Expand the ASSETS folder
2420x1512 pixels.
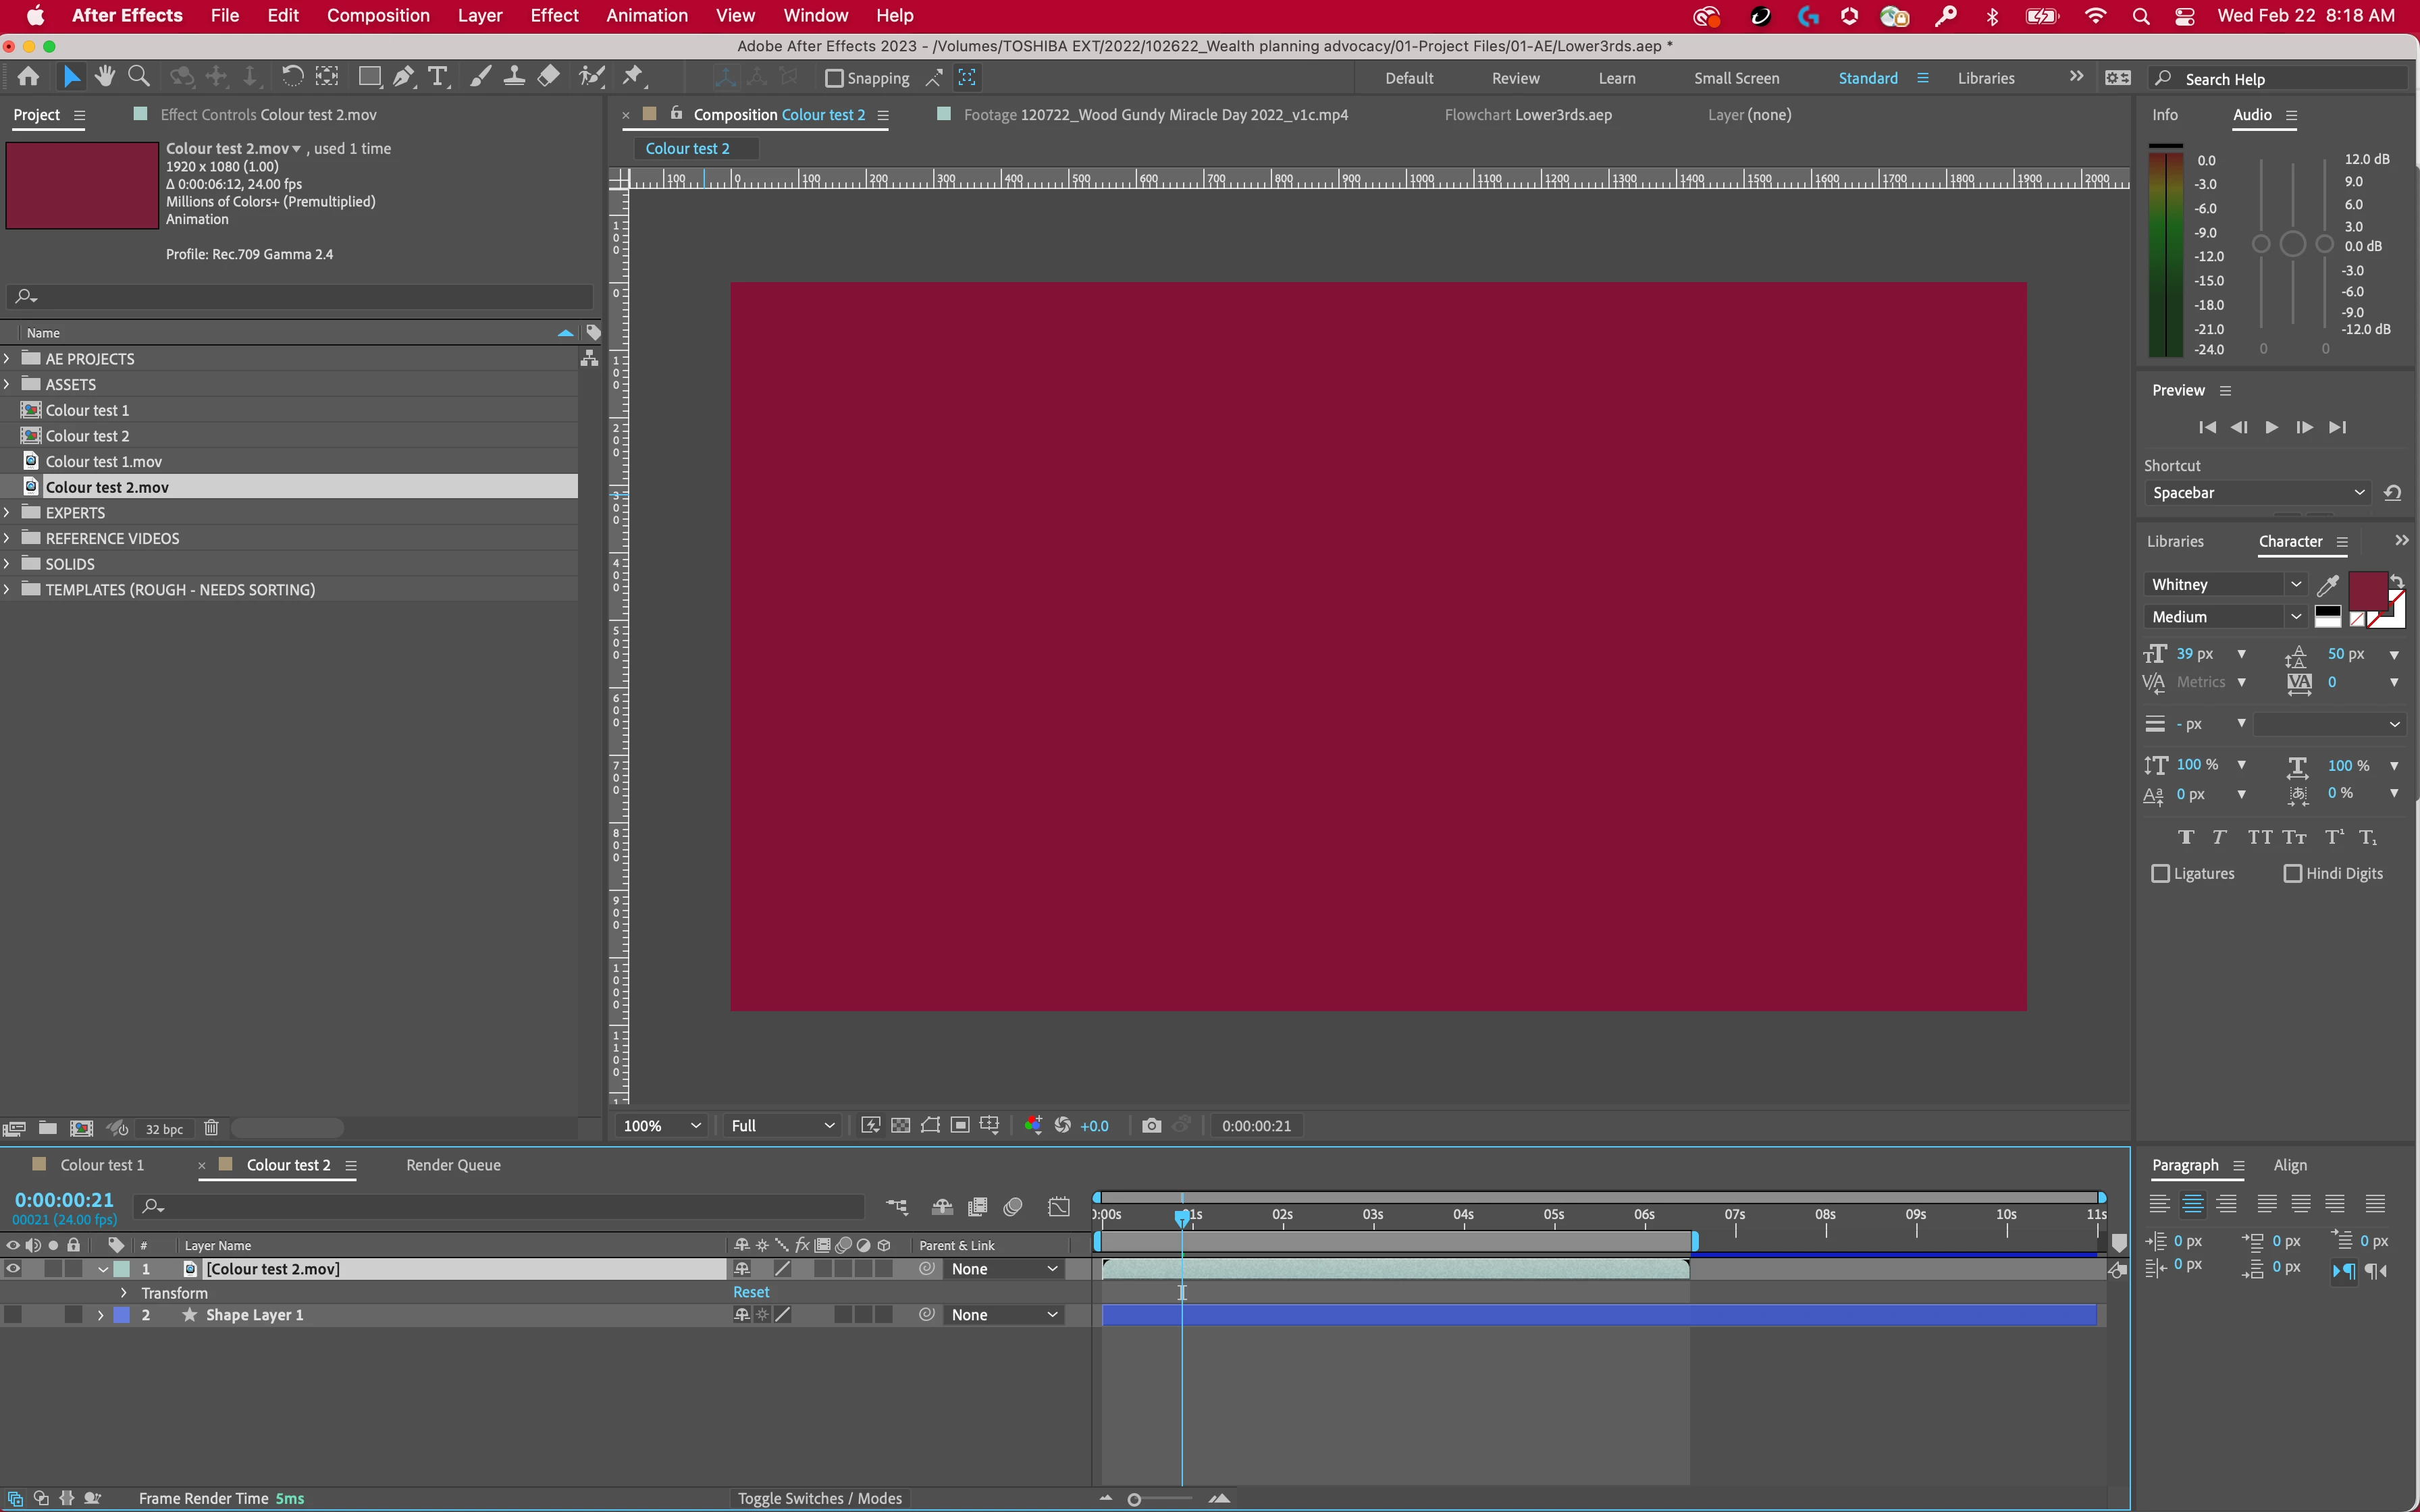pyautogui.click(x=8, y=384)
